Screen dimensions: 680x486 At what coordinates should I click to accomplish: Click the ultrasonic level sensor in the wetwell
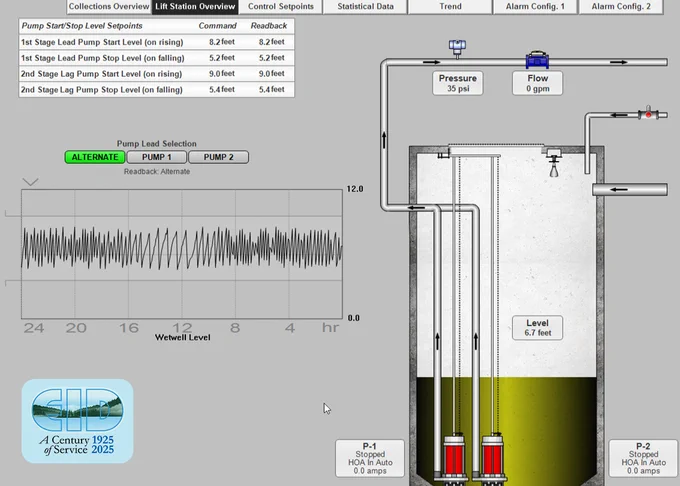pyautogui.click(x=553, y=162)
